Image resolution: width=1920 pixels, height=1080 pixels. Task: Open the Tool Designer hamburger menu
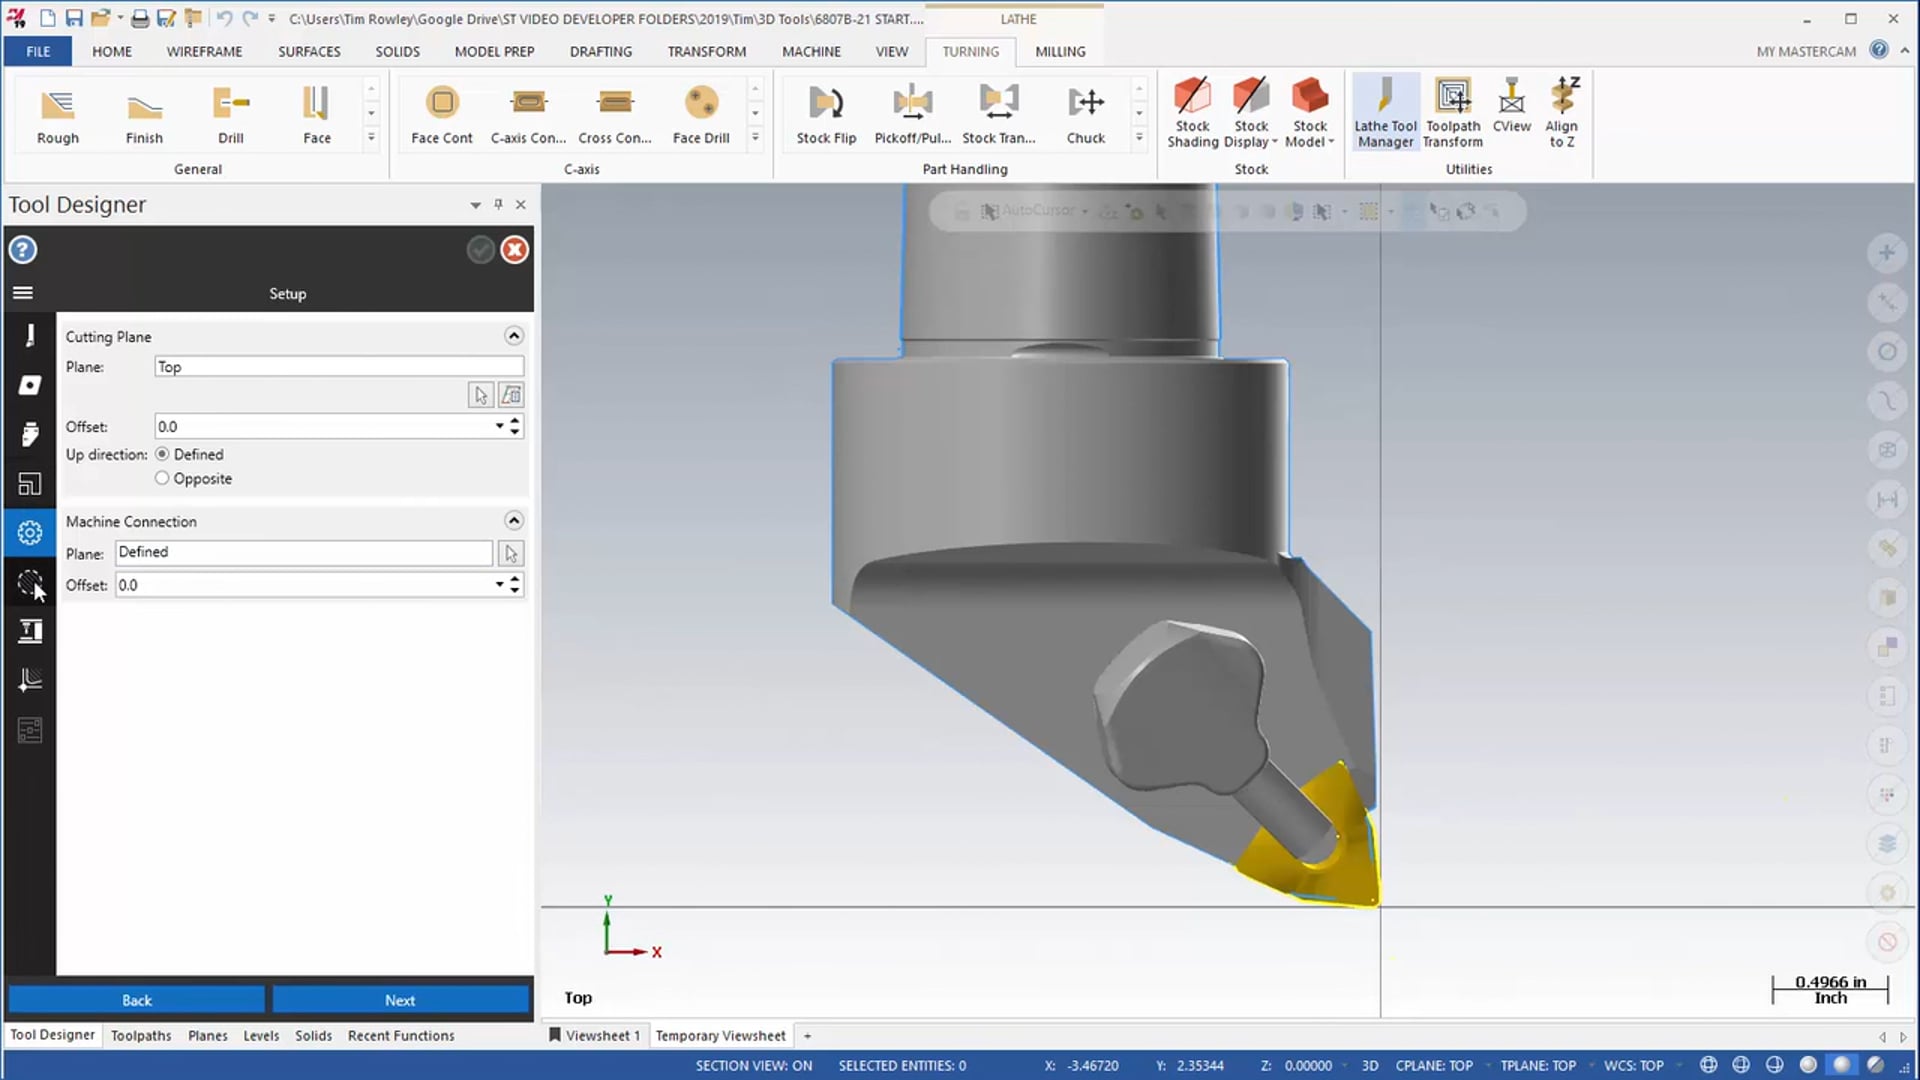click(x=23, y=293)
